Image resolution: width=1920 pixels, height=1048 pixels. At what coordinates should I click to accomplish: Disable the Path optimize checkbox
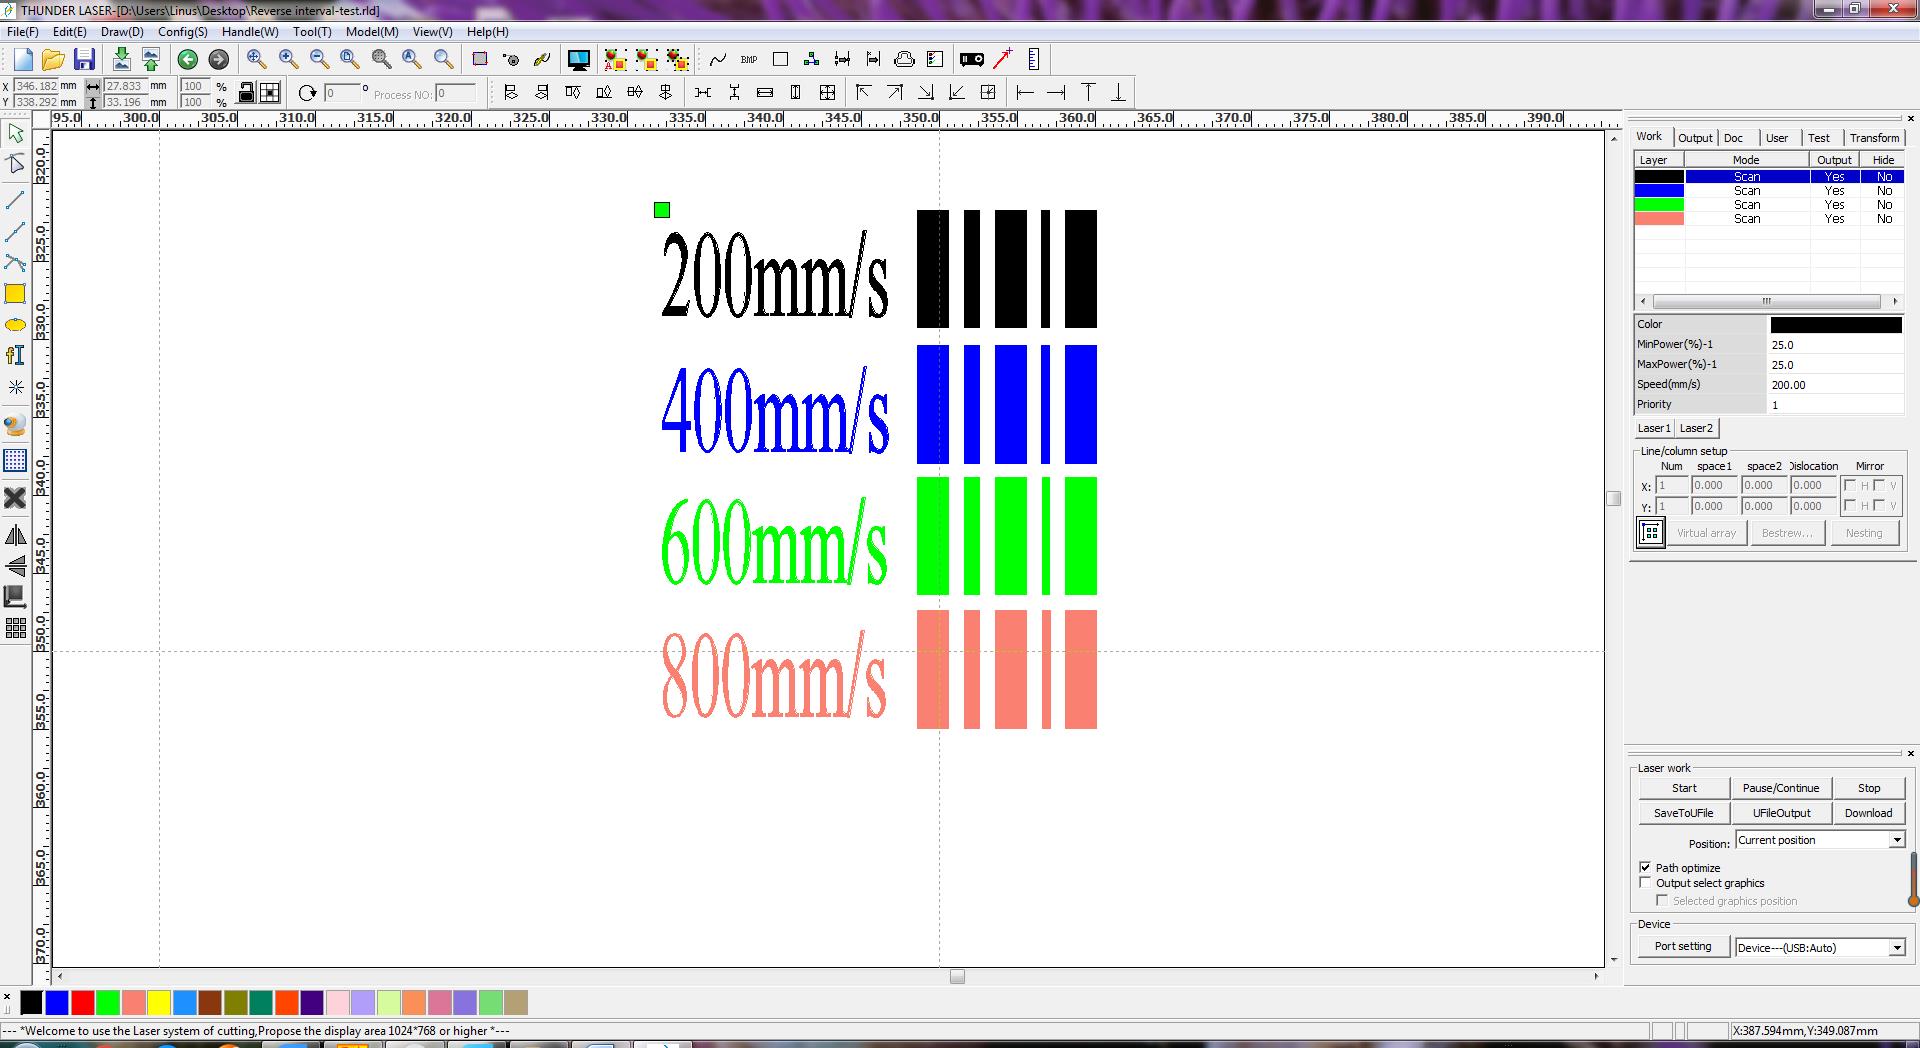[1645, 867]
